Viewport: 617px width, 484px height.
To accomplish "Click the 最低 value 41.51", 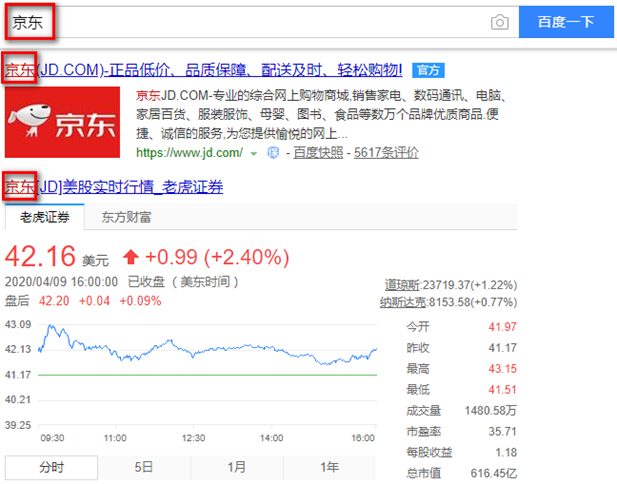I will 502,390.
